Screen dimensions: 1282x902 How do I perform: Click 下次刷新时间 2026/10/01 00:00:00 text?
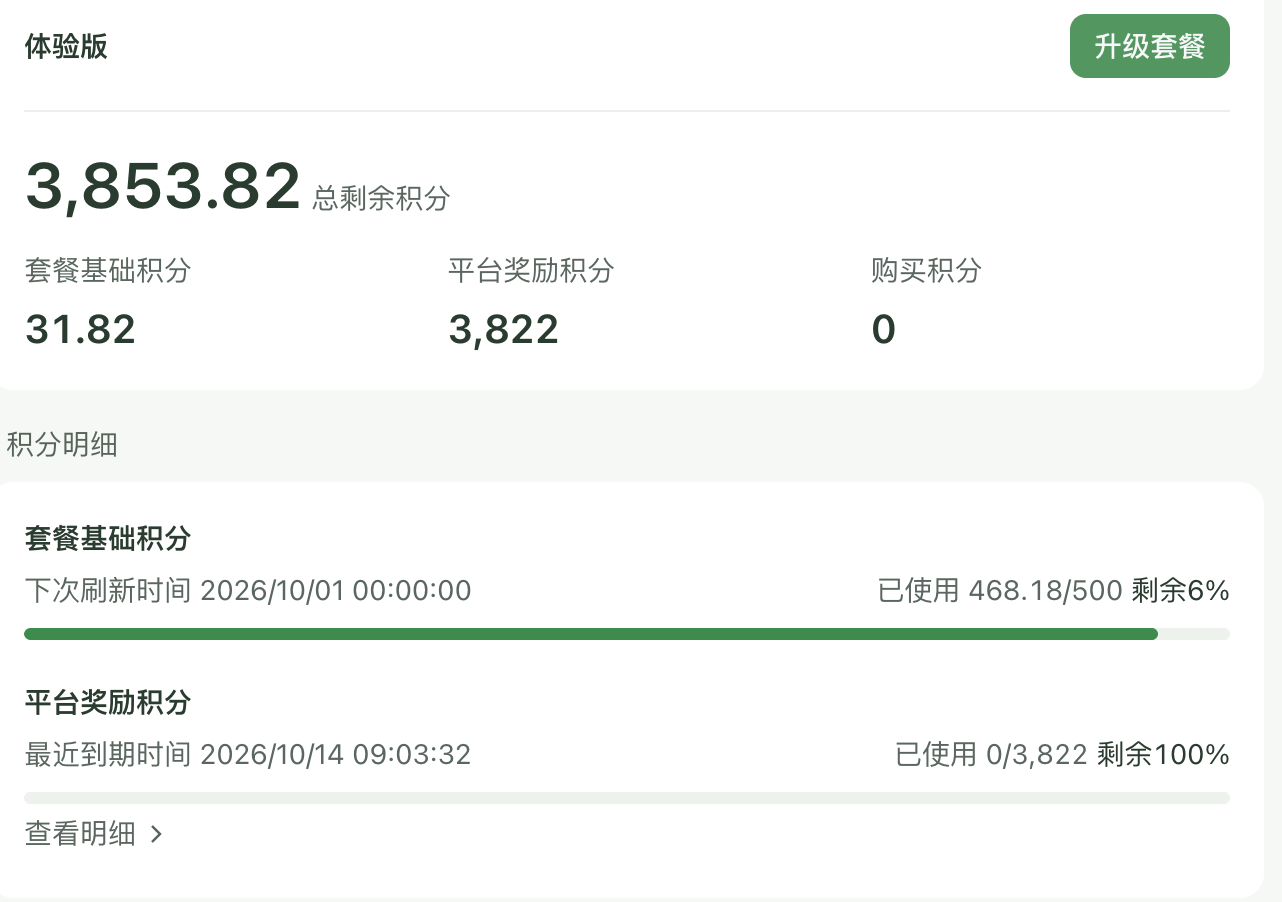point(248,590)
